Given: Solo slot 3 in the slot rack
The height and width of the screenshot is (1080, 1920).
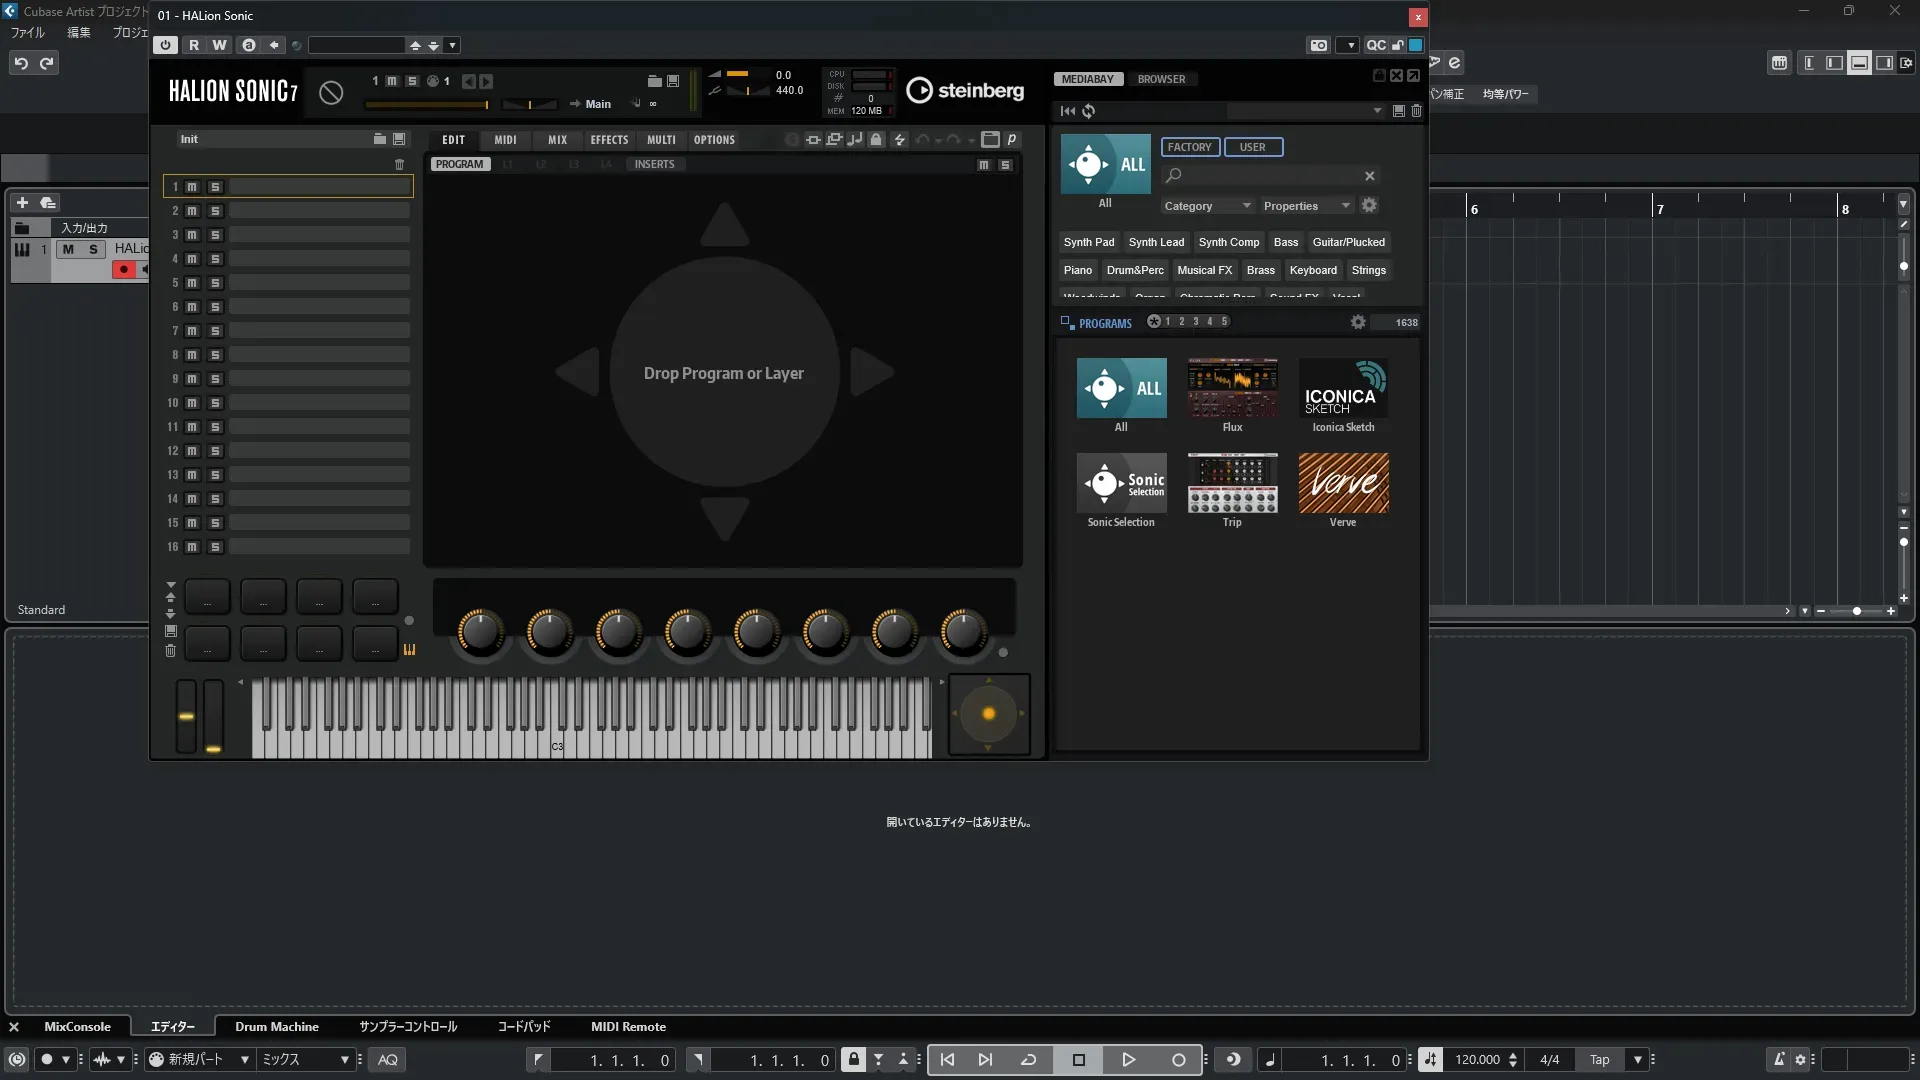Looking at the screenshot, I should point(215,235).
